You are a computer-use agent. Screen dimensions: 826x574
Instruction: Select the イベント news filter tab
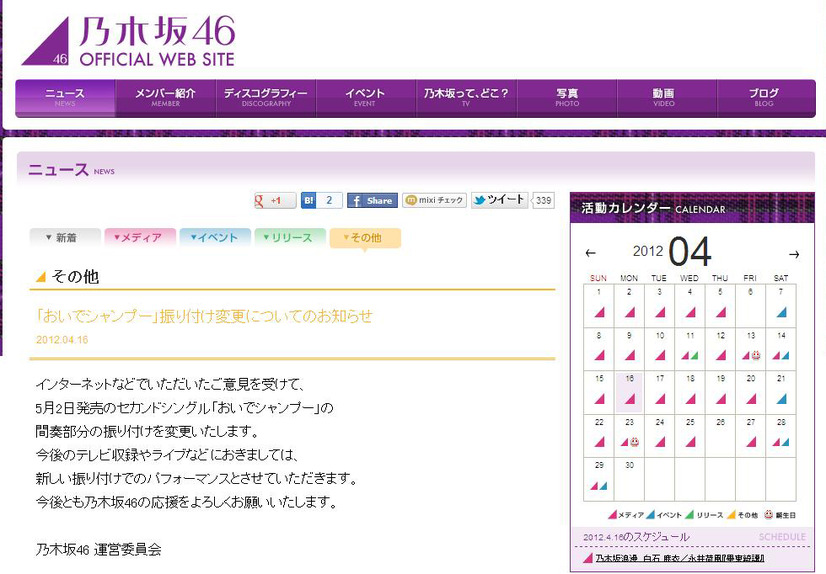point(215,237)
